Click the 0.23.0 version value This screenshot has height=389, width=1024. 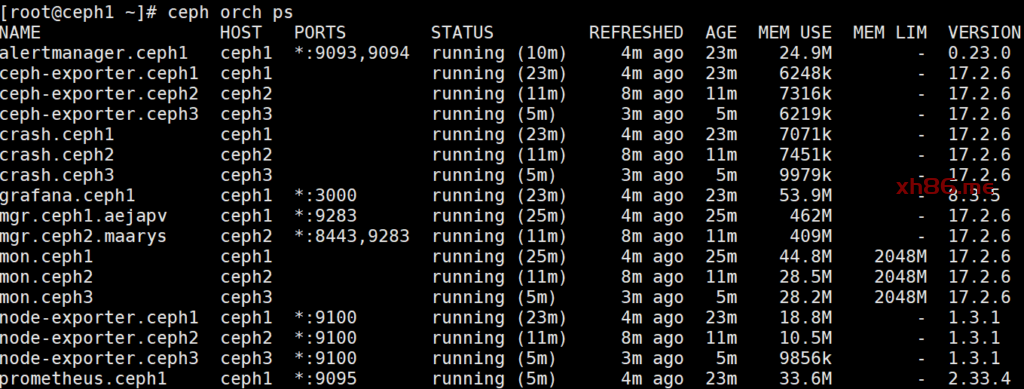[980, 53]
